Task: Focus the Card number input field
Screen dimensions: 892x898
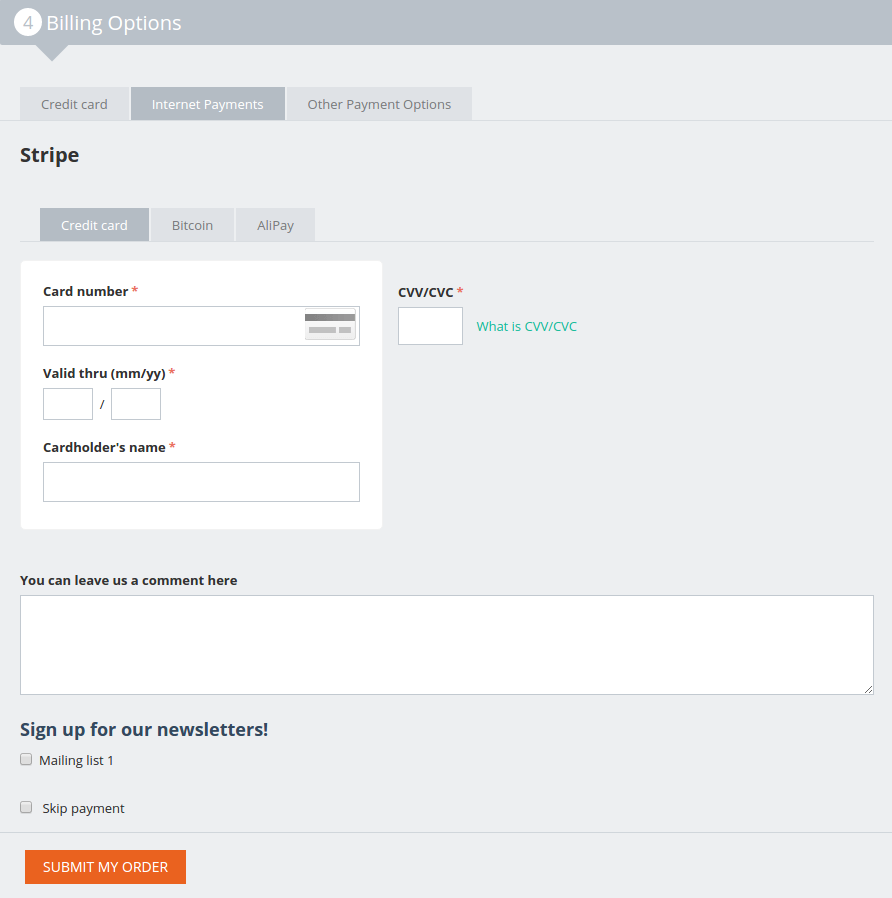Action: 202,326
